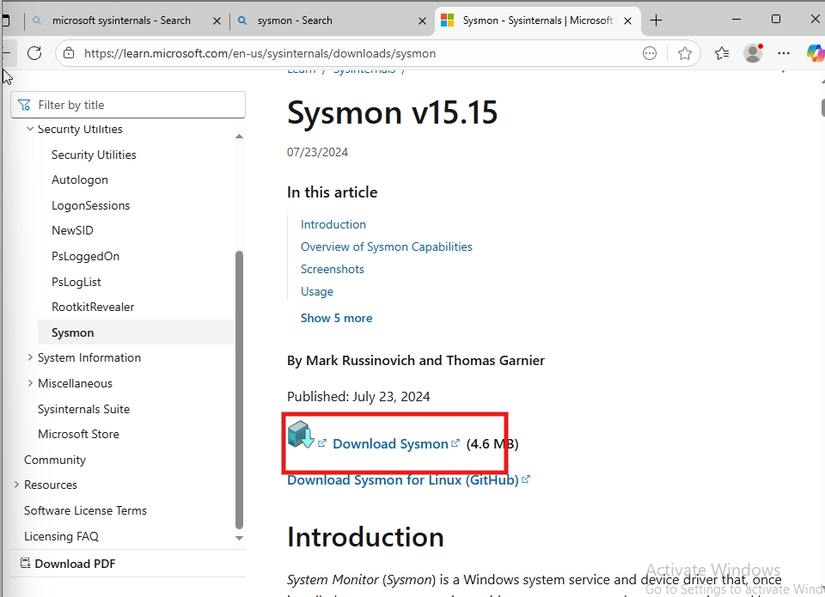Select Sysmon in sidebar
The image size is (825, 597).
click(x=135, y=332)
